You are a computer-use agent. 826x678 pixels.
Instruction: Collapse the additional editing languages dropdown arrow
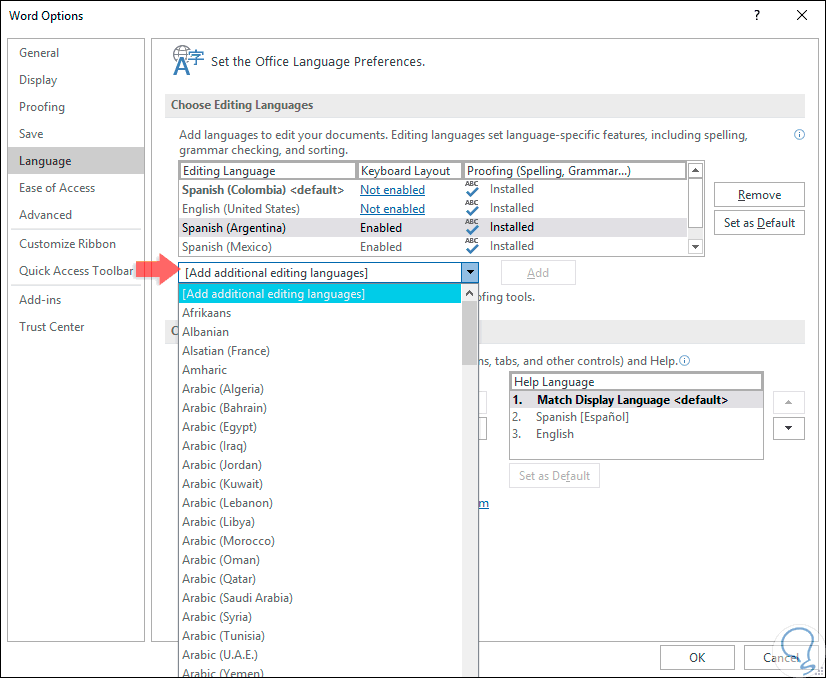pyautogui.click(x=470, y=273)
